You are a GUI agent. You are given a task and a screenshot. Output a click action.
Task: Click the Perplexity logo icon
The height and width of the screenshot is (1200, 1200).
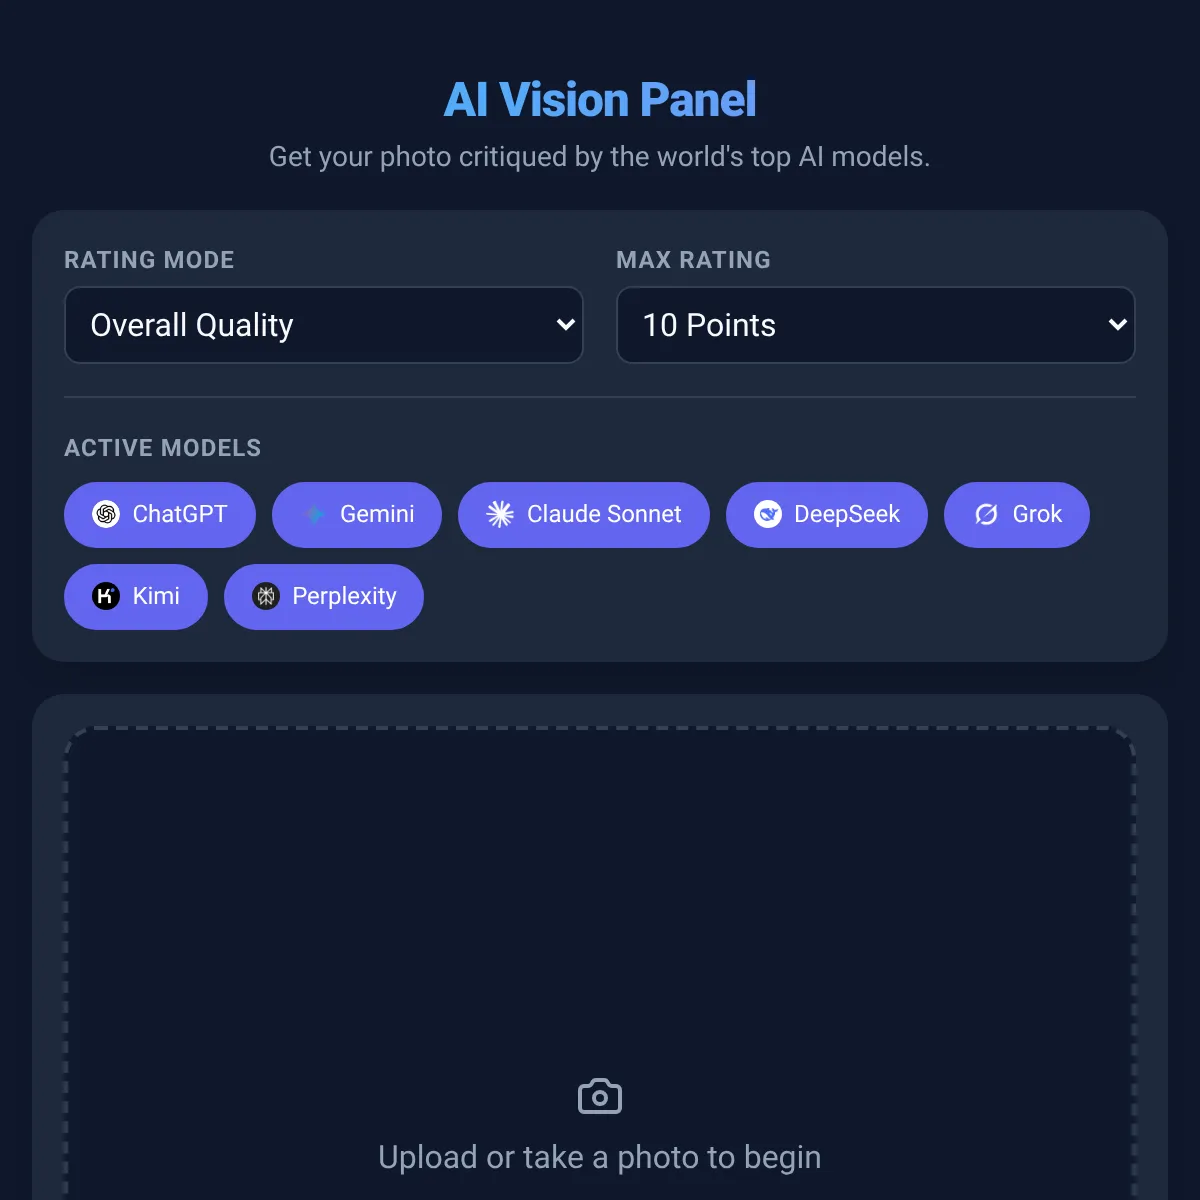coord(266,596)
